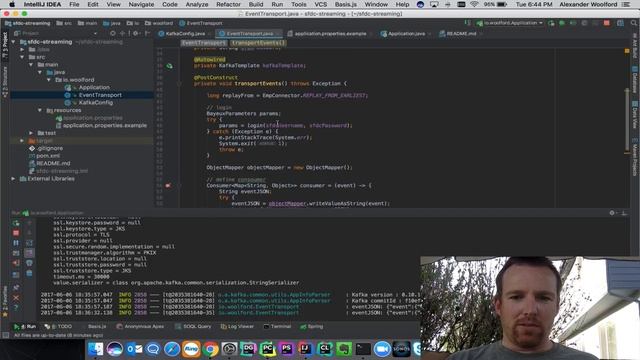Click the Rerun icon in the Run panel
The width and height of the screenshot is (640, 360).
coord(16,223)
